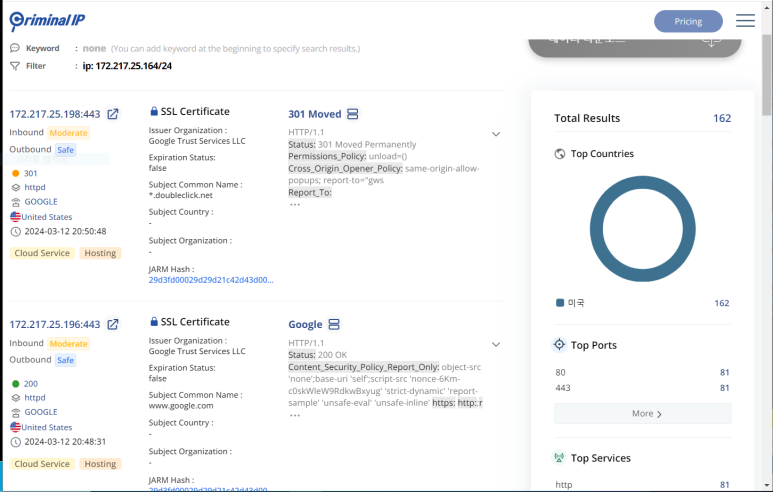The width and height of the screenshot is (773, 492).
Task: Click GOOGLE ISP name under 172.217.25.196
Action: (41, 412)
